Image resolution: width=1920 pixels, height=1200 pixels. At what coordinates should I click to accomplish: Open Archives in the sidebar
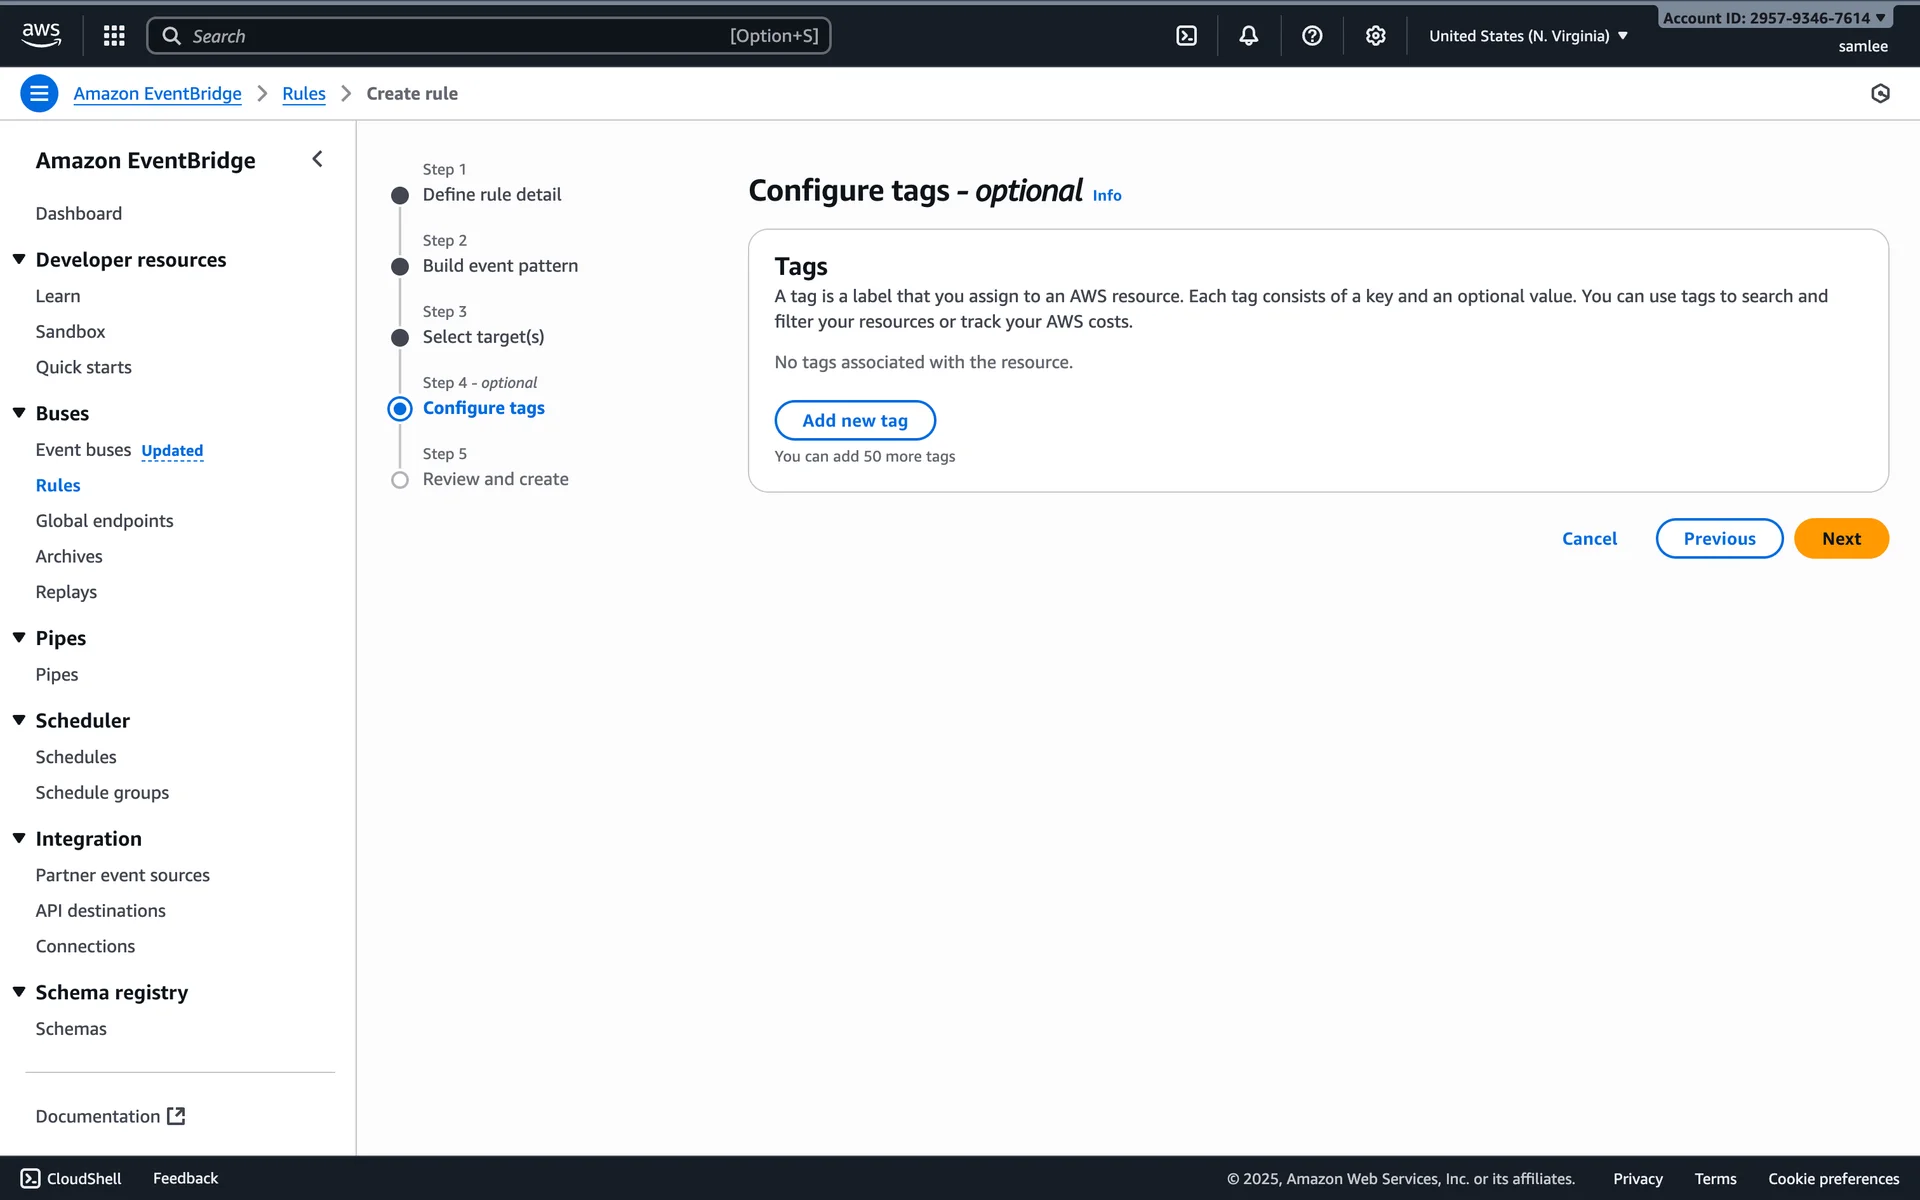69,556
